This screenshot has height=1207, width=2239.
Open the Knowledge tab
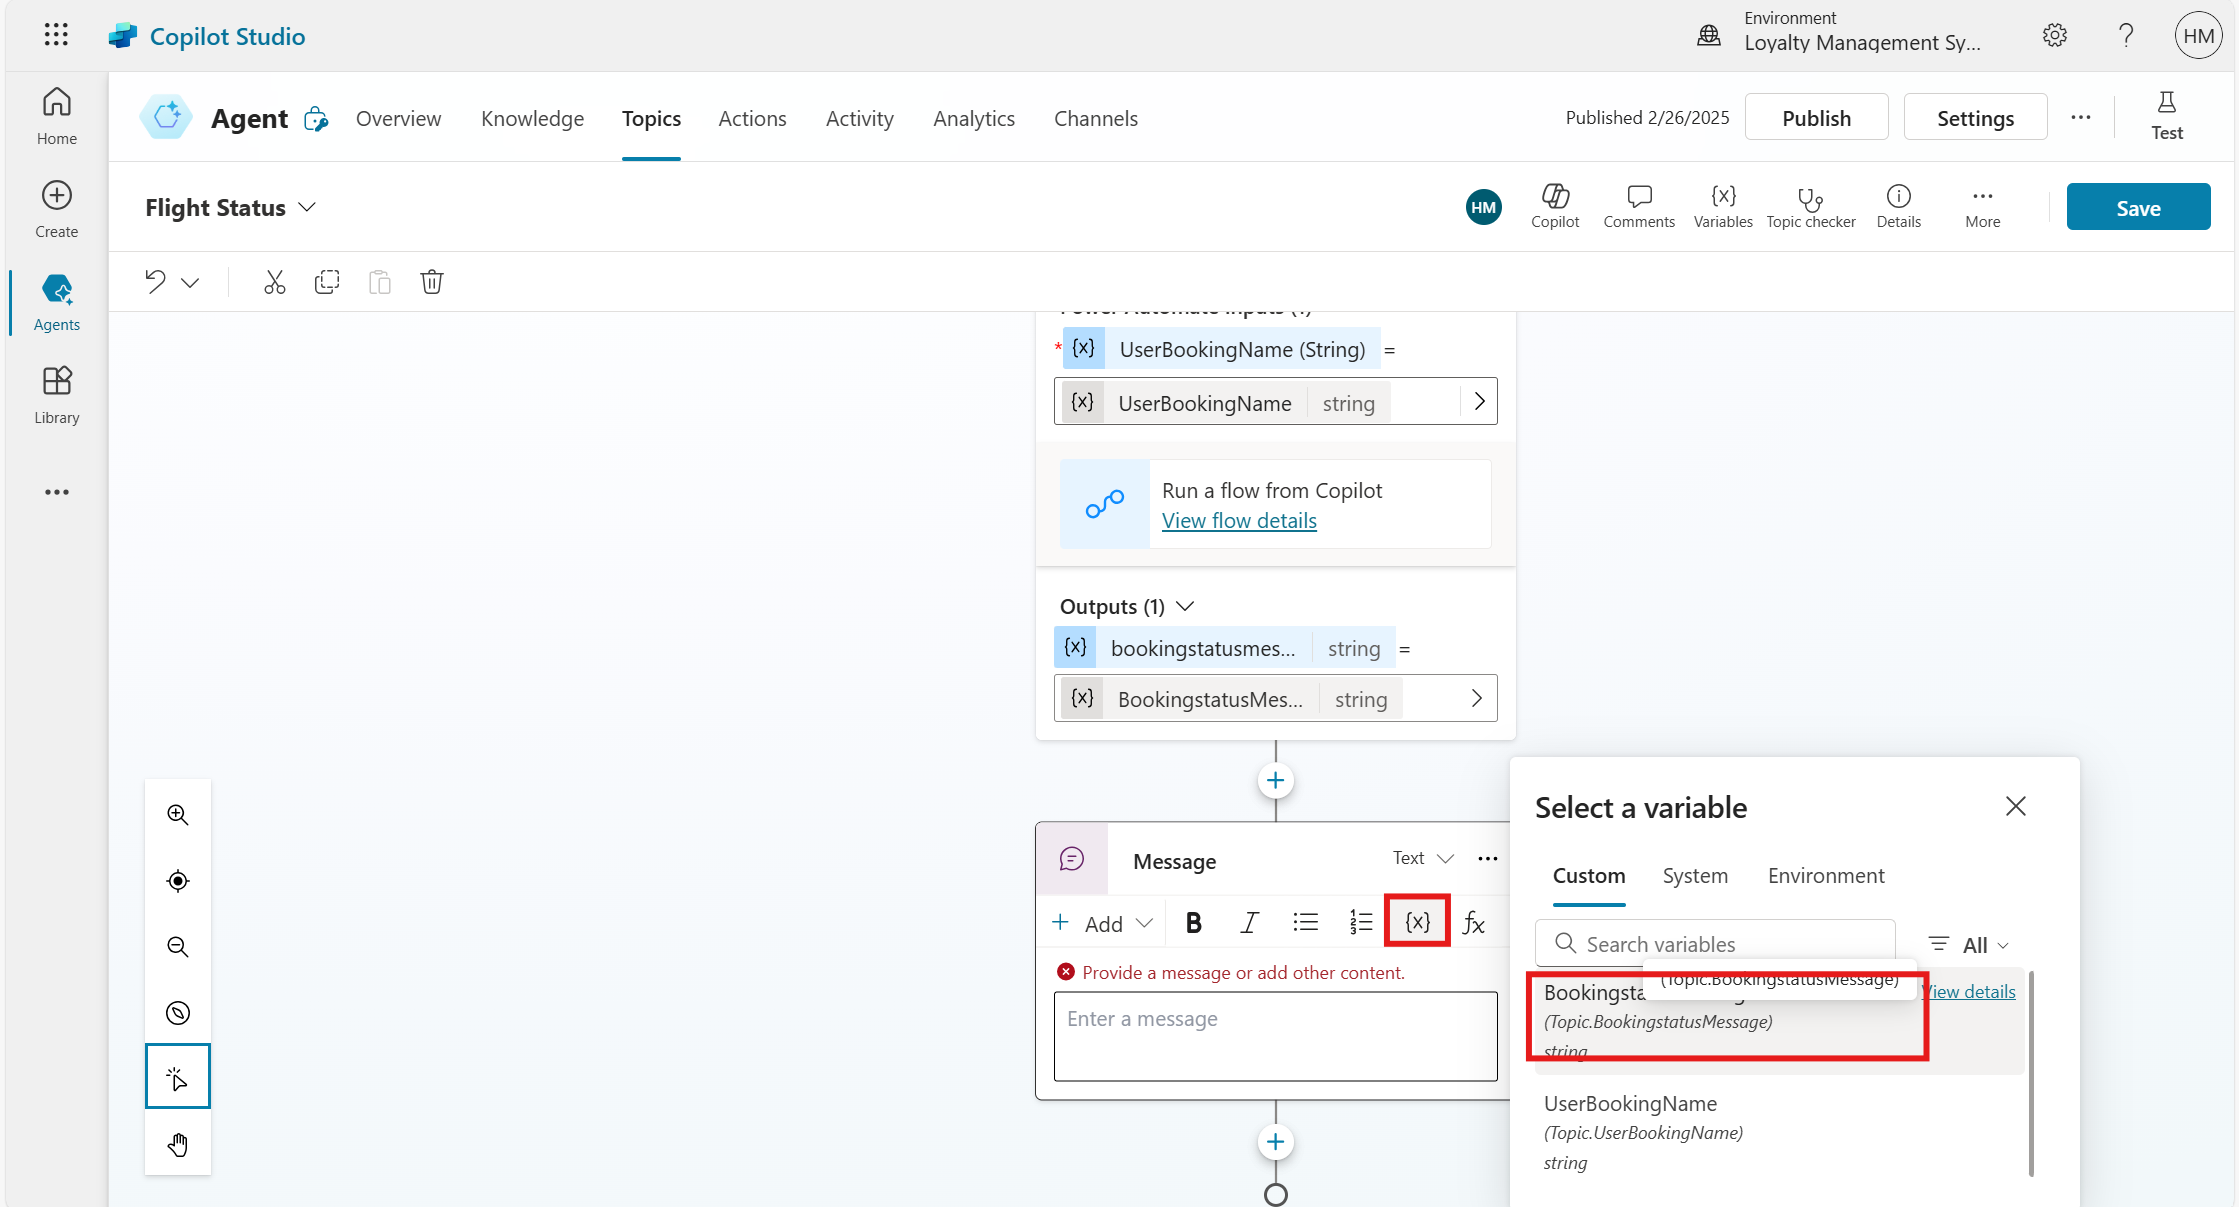pyautogui.click(x=532, y=118)
